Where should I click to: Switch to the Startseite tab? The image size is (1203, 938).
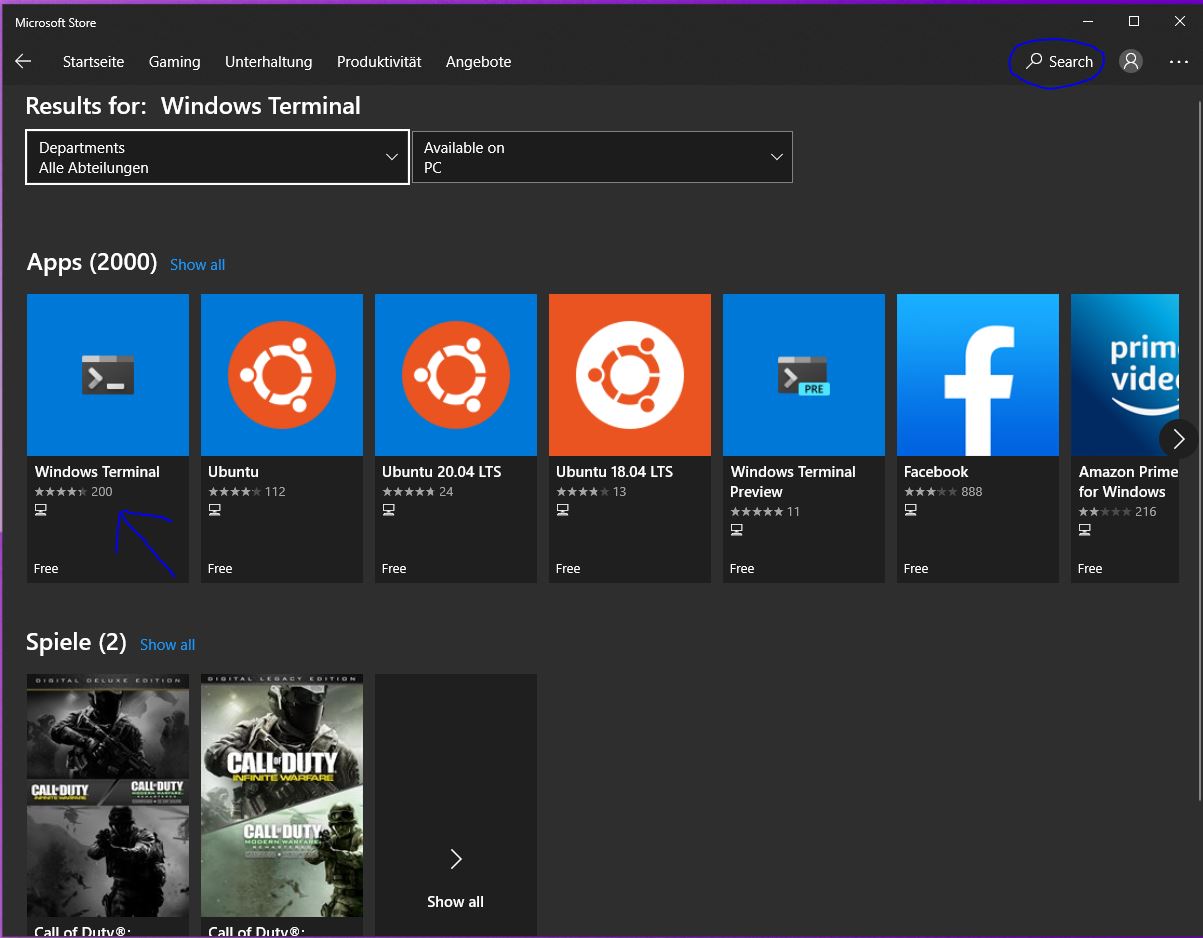pyautogui.click(x=94, y=61)
